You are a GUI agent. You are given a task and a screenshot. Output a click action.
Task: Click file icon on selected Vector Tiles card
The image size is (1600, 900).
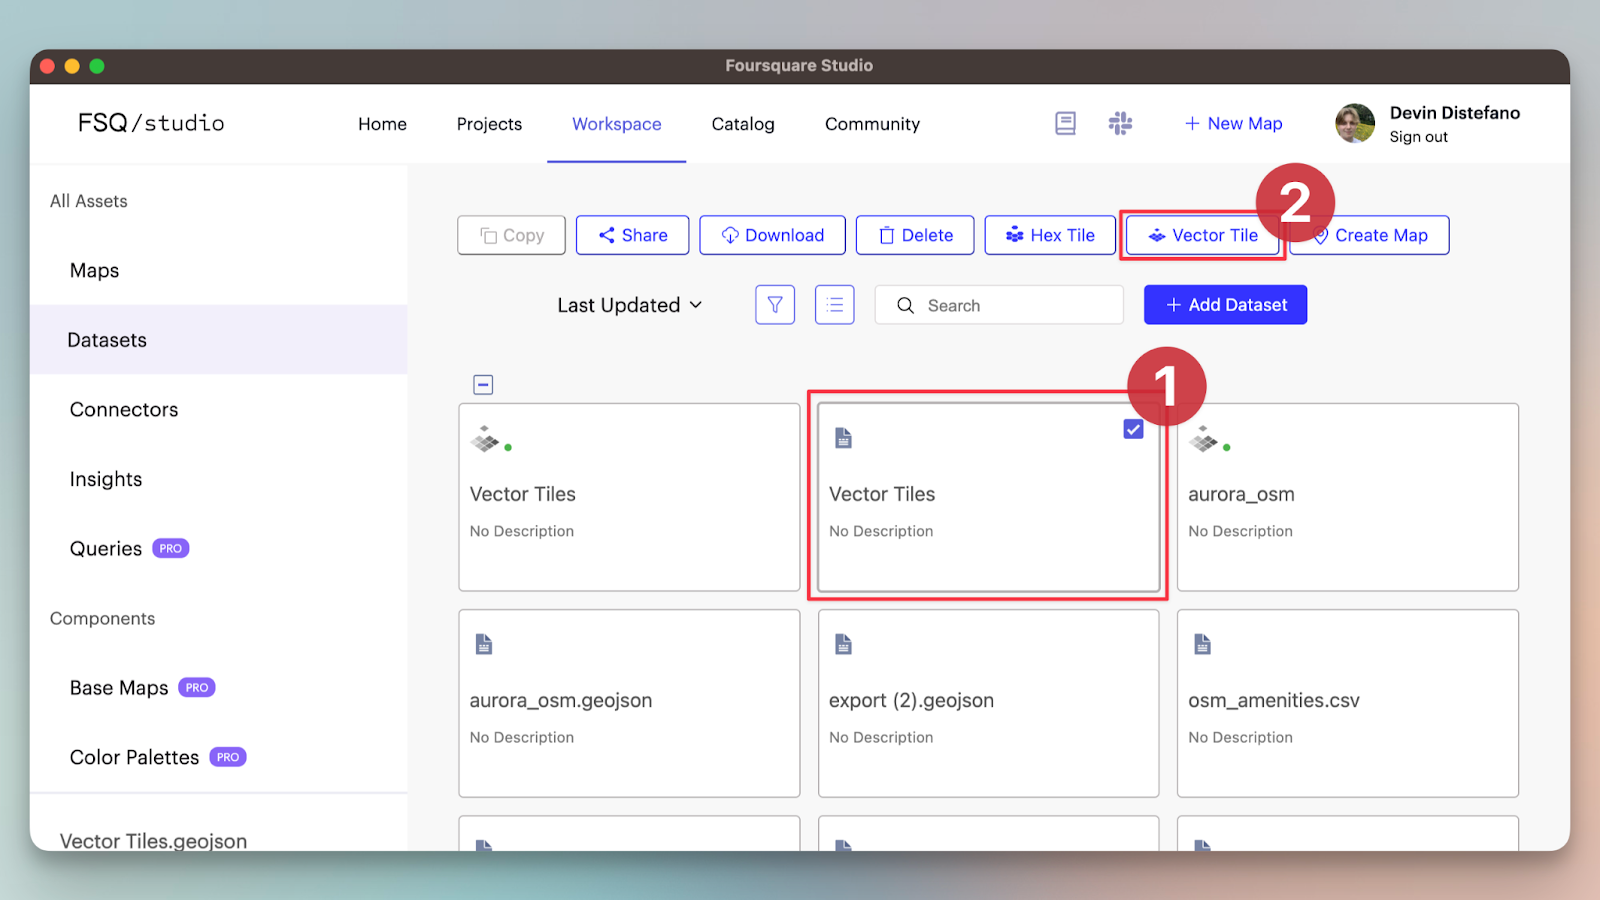click(843, 438)
